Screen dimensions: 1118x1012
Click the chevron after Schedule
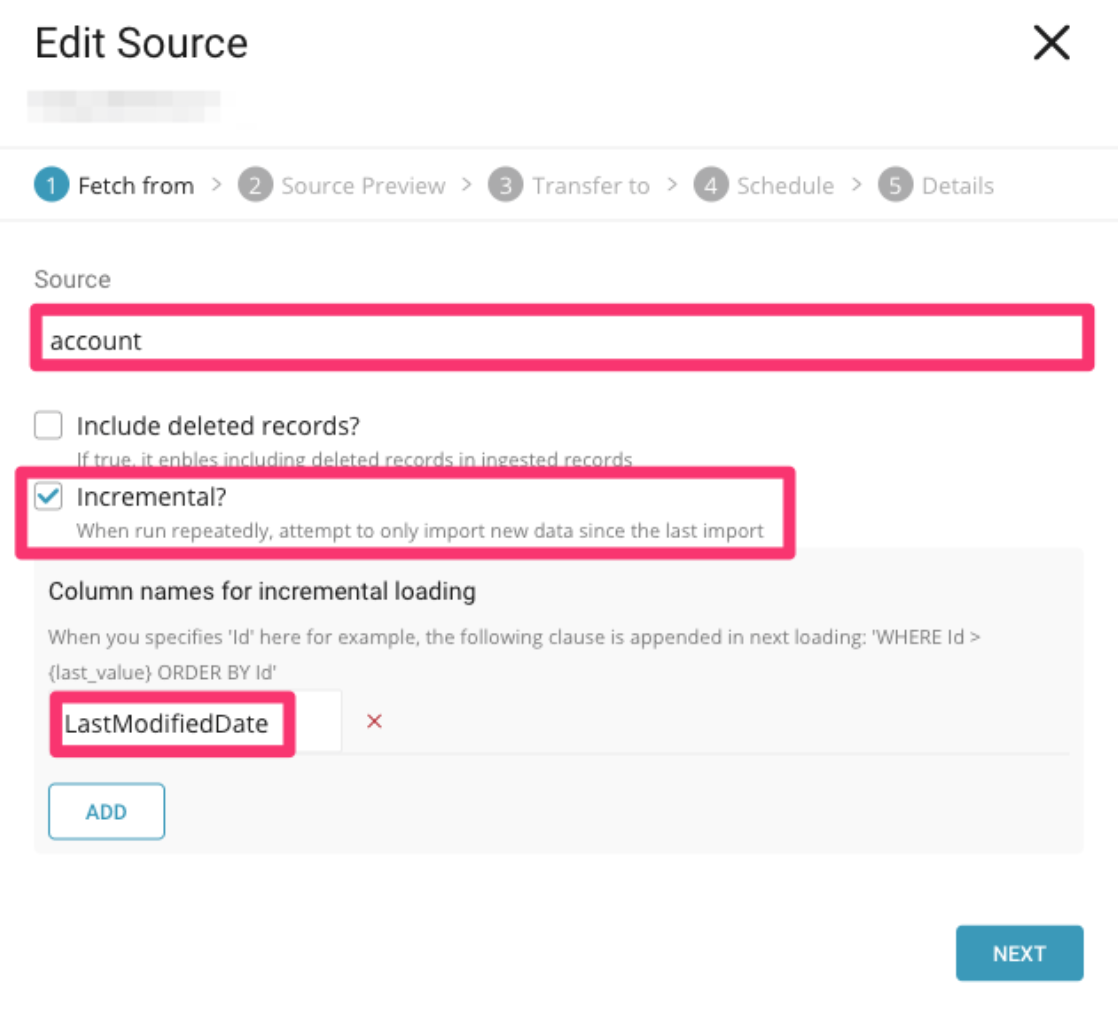(856, 185)
